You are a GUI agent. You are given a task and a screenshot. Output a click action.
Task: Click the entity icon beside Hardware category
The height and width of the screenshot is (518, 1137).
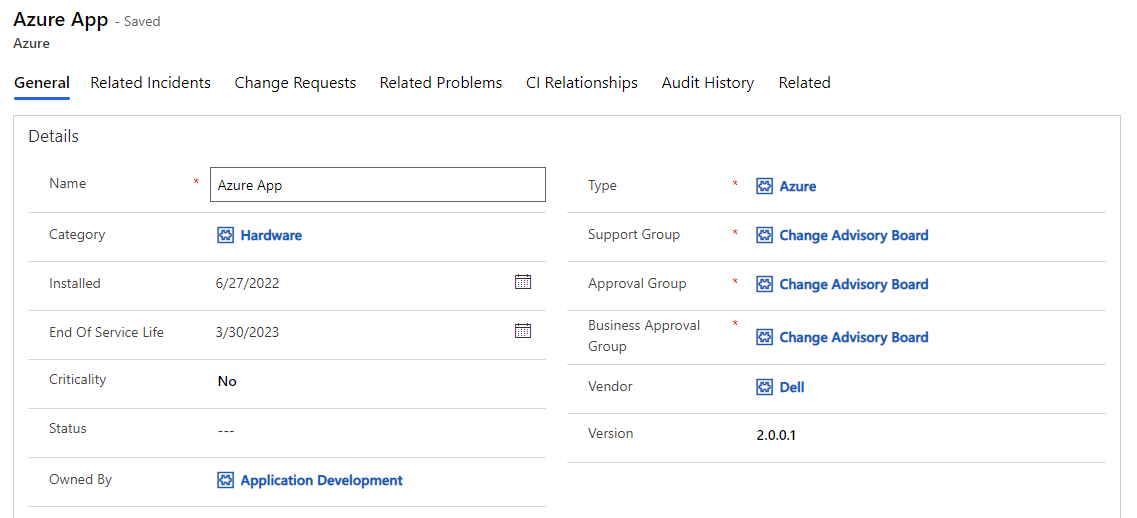point(226,235)
